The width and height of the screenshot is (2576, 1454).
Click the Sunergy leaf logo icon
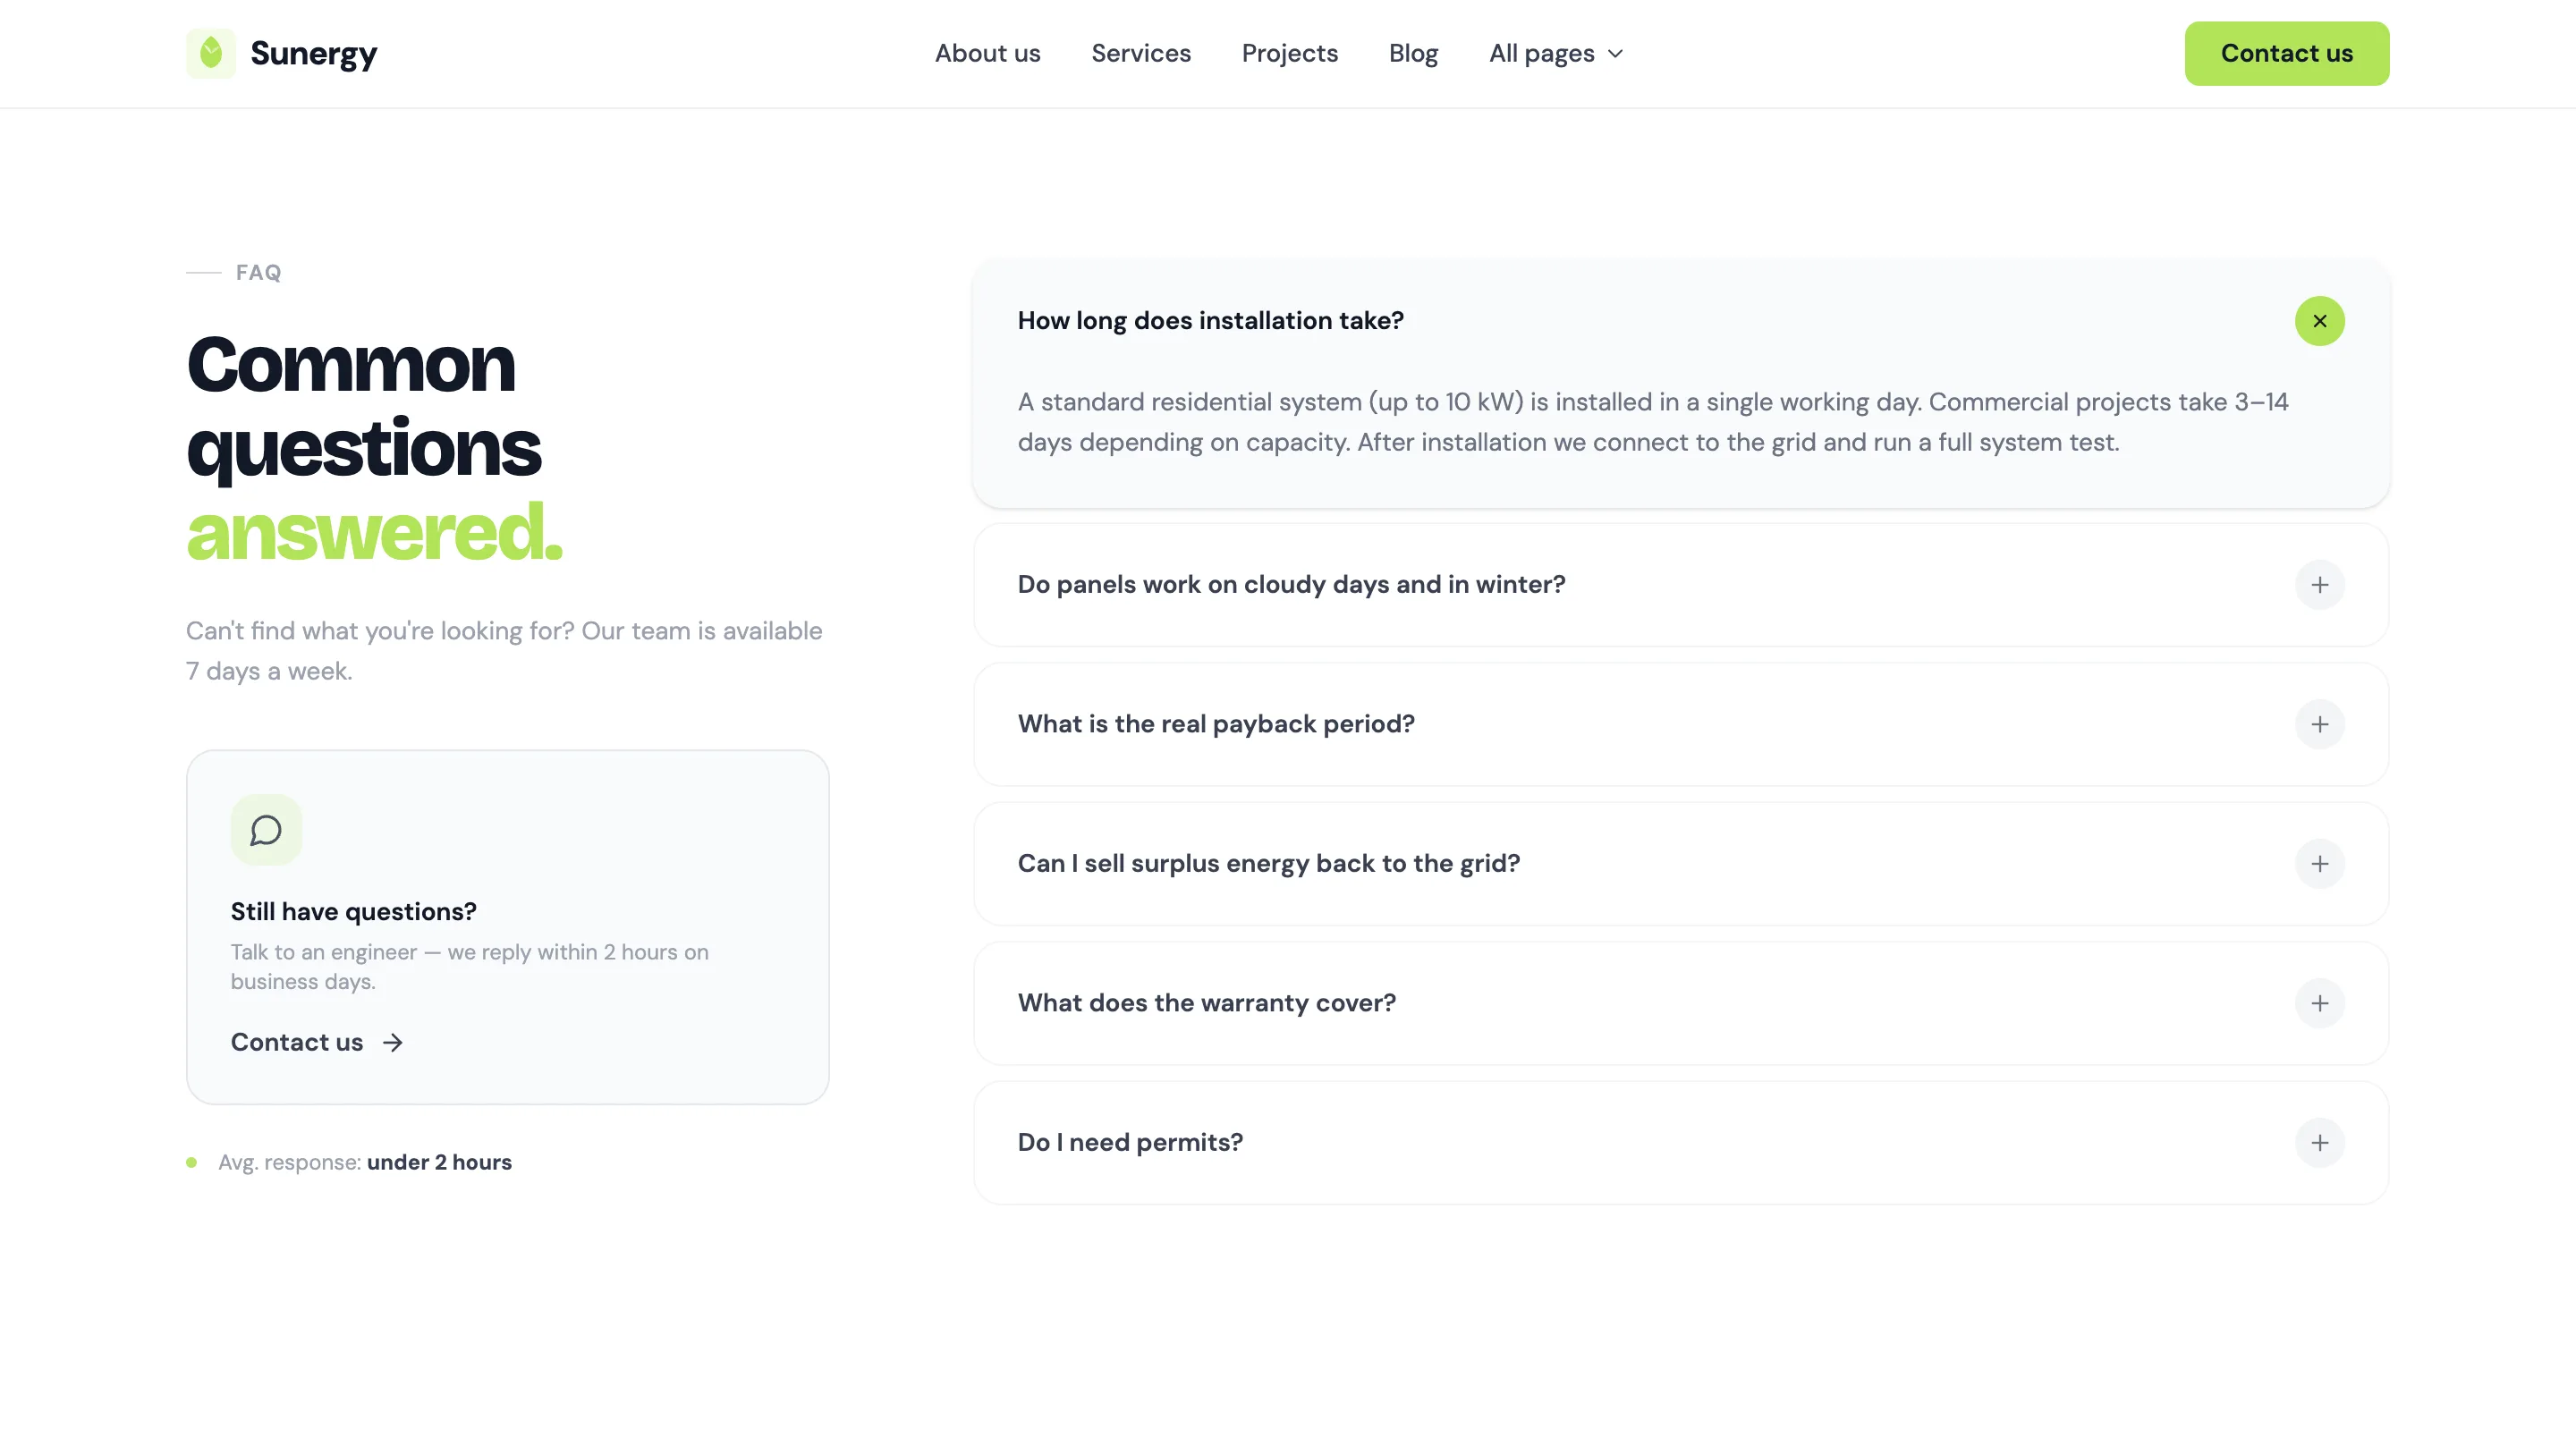pyautogui.click(x=211, y=53)
